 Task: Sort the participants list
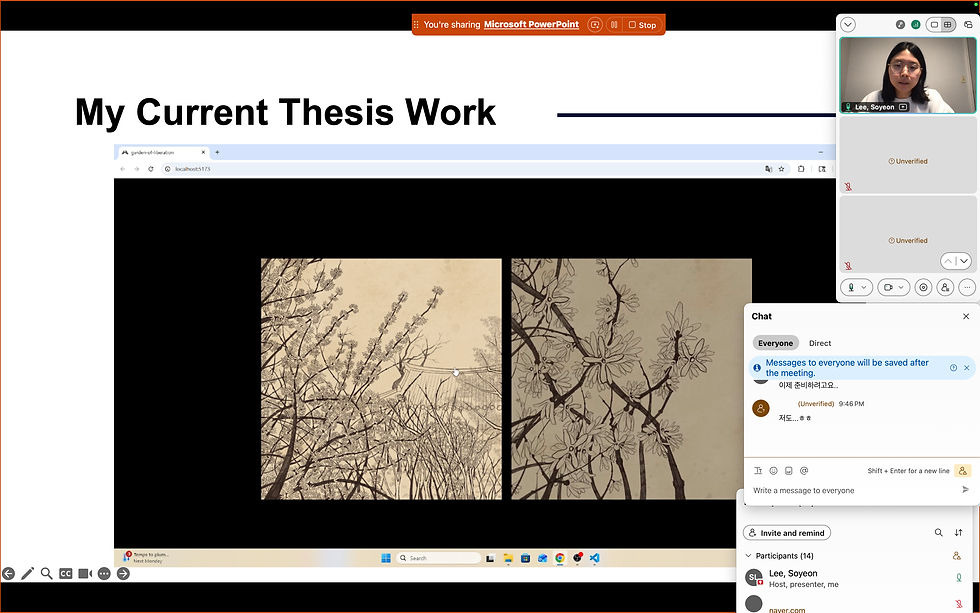click(958, 532)
